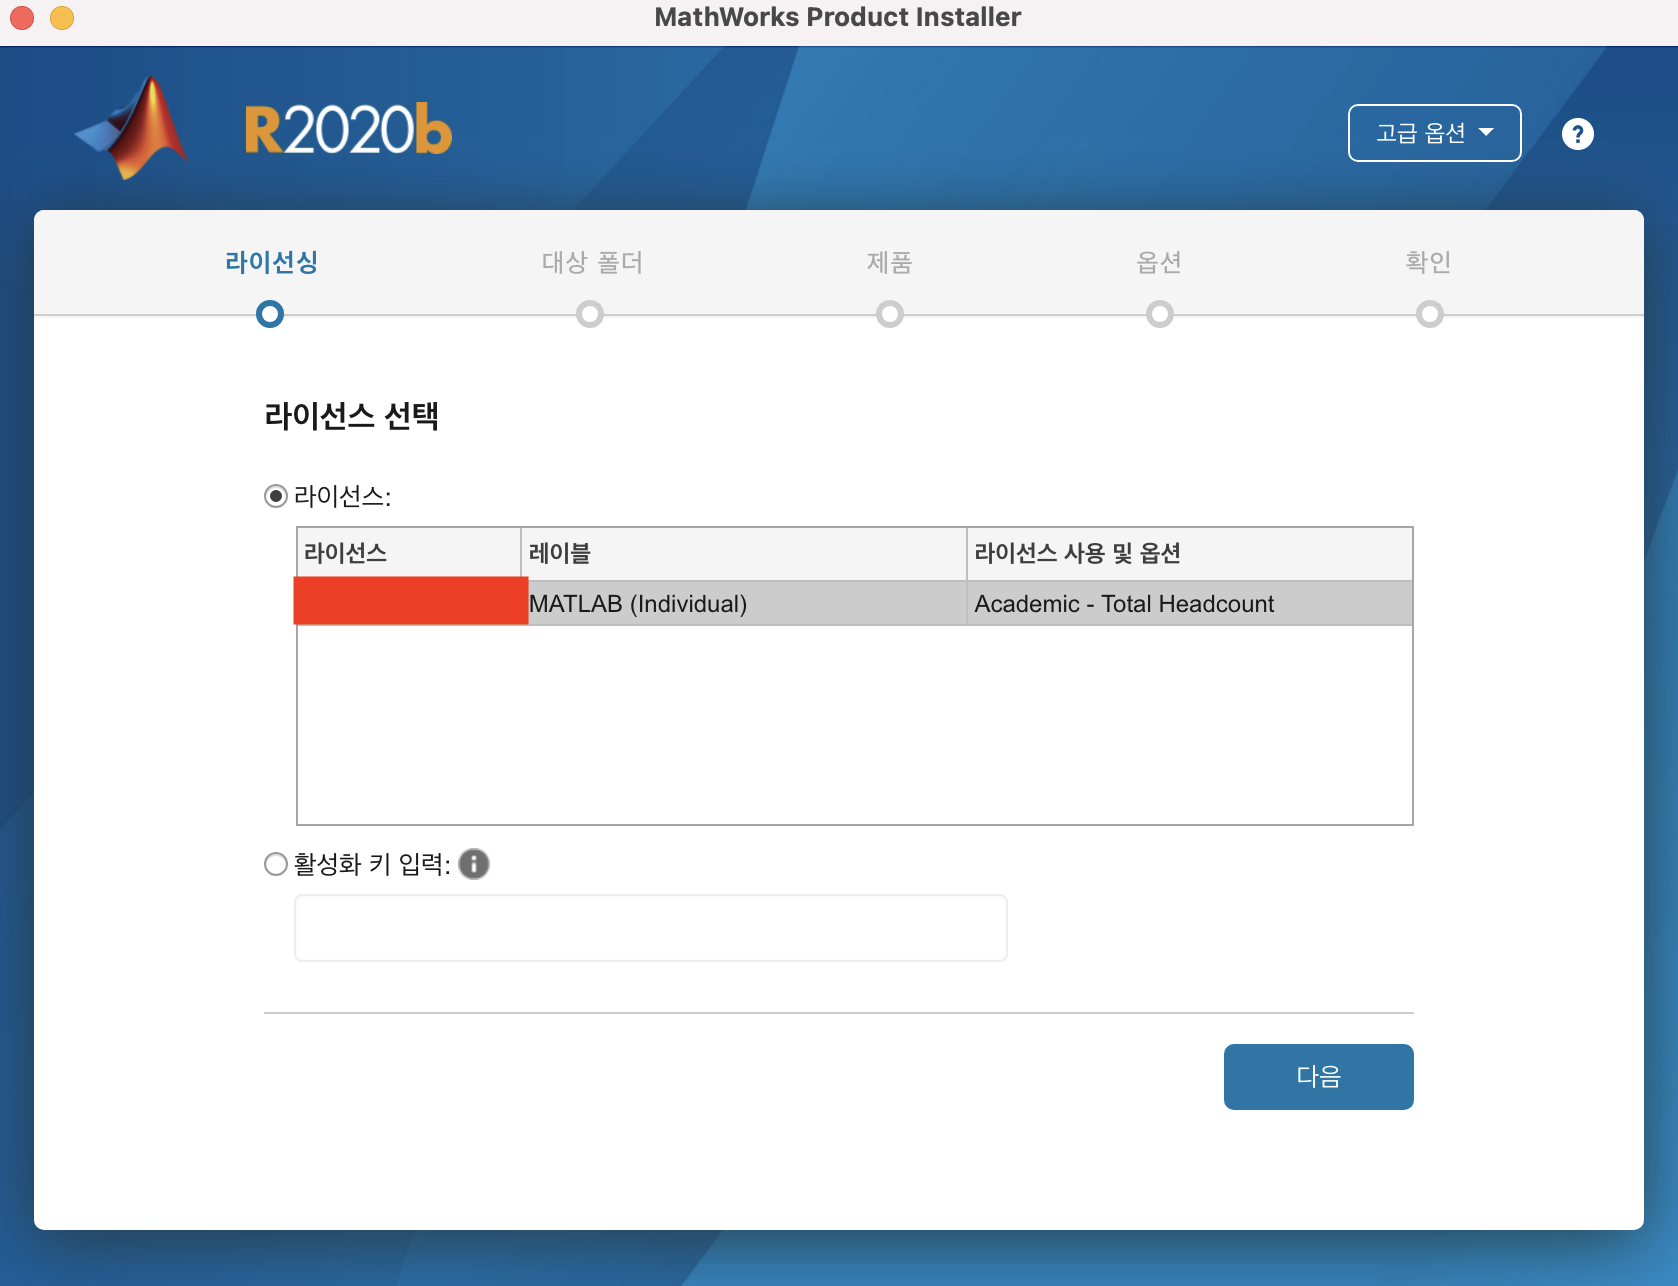This screenshot has width=1678, height=1286.
Task: Click the step circle under 옵션
Action: pyautogui.click(x=1159, y=314)
